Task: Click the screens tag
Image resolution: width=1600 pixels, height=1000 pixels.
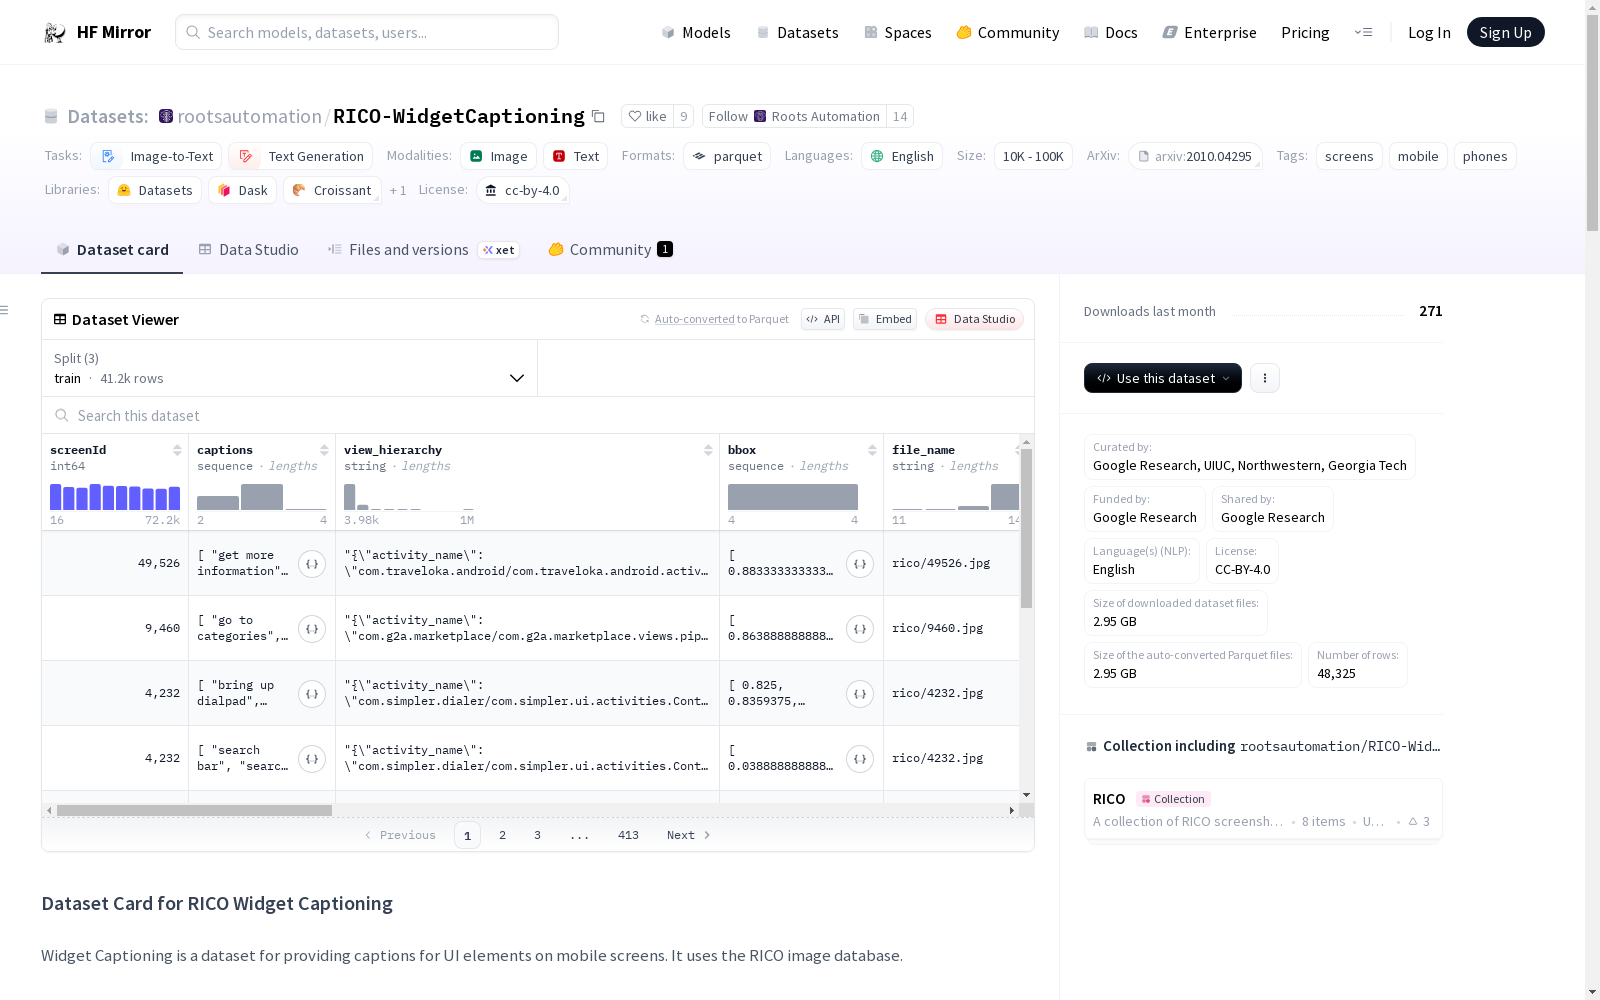Action: [1349, 156]
